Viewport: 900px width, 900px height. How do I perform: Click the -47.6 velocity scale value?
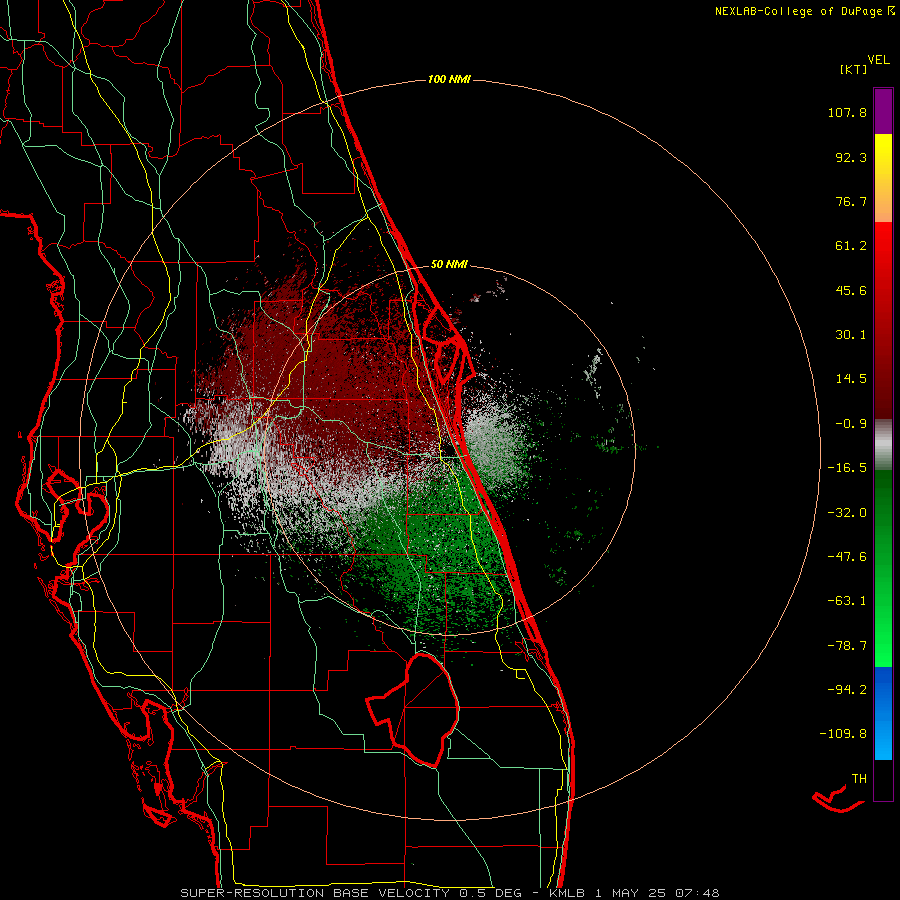pos(847,557)
